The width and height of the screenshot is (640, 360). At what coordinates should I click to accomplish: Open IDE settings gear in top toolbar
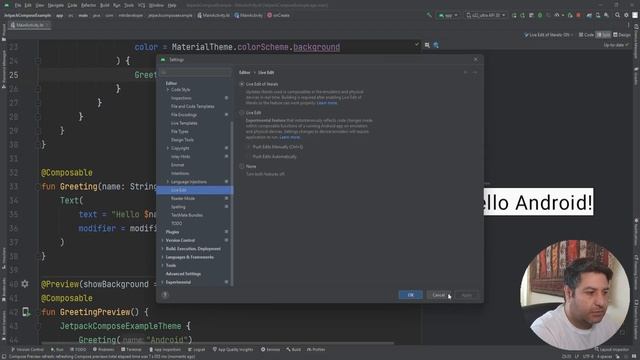point(626,15)
